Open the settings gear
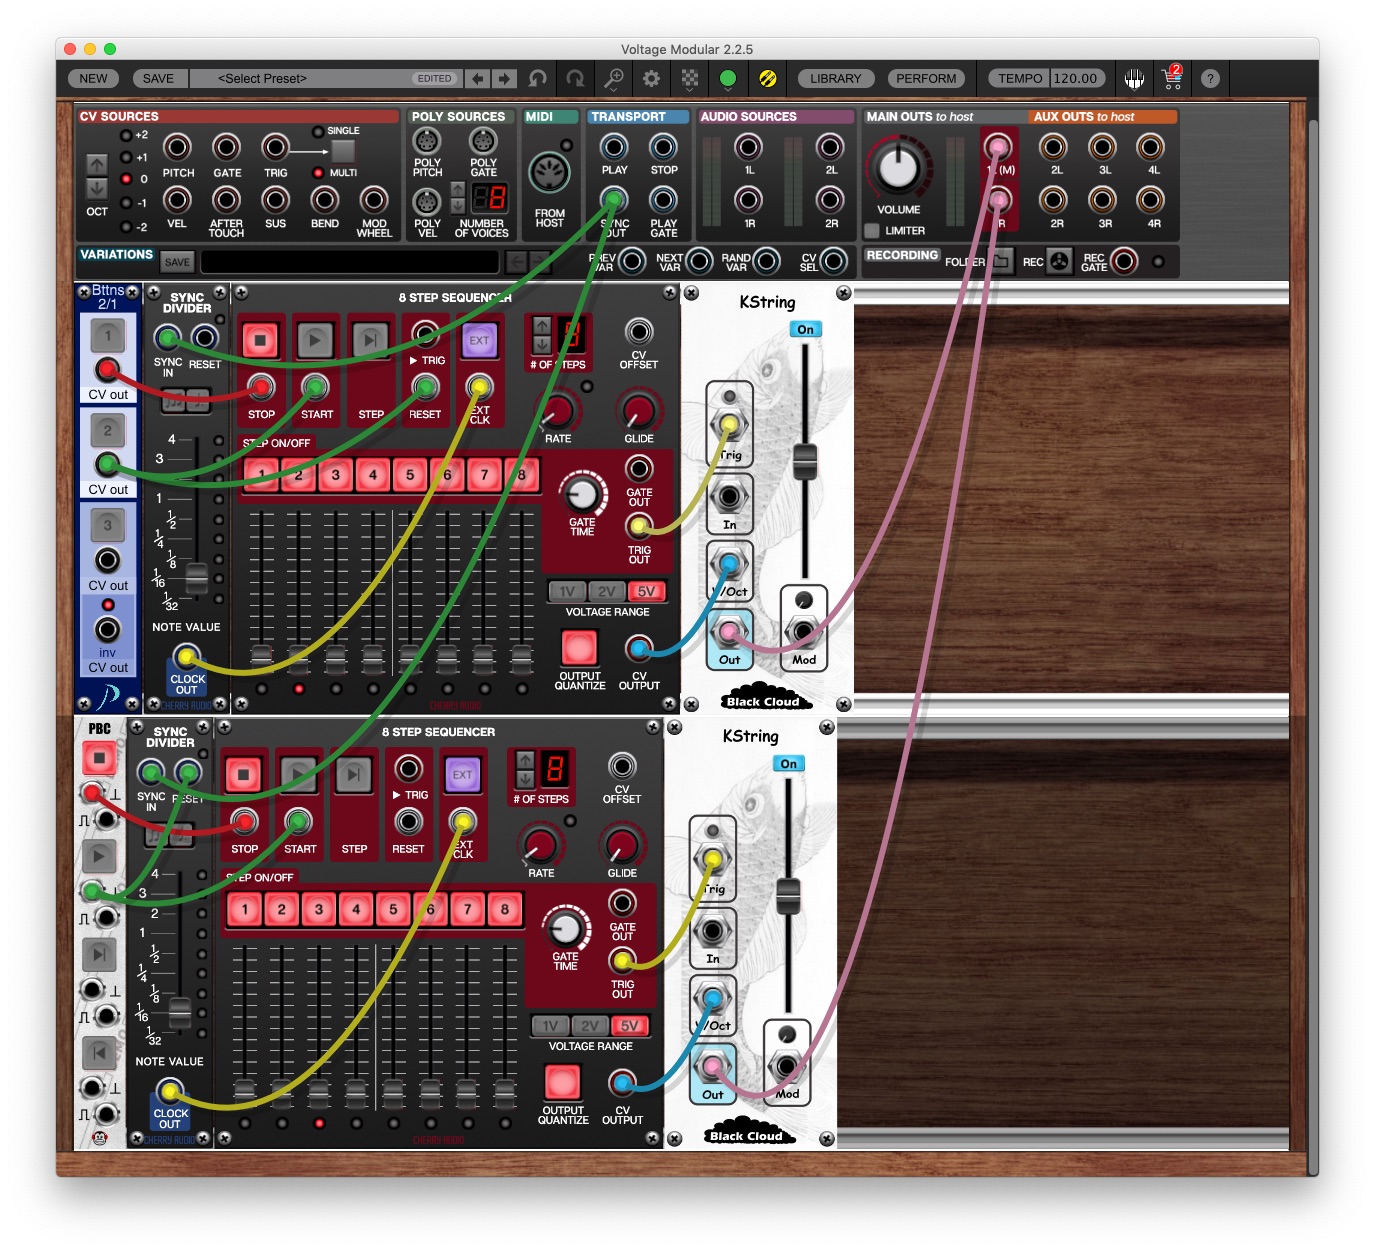Viewport: 1375px width, 1251px height. click(x=651, y=78)
